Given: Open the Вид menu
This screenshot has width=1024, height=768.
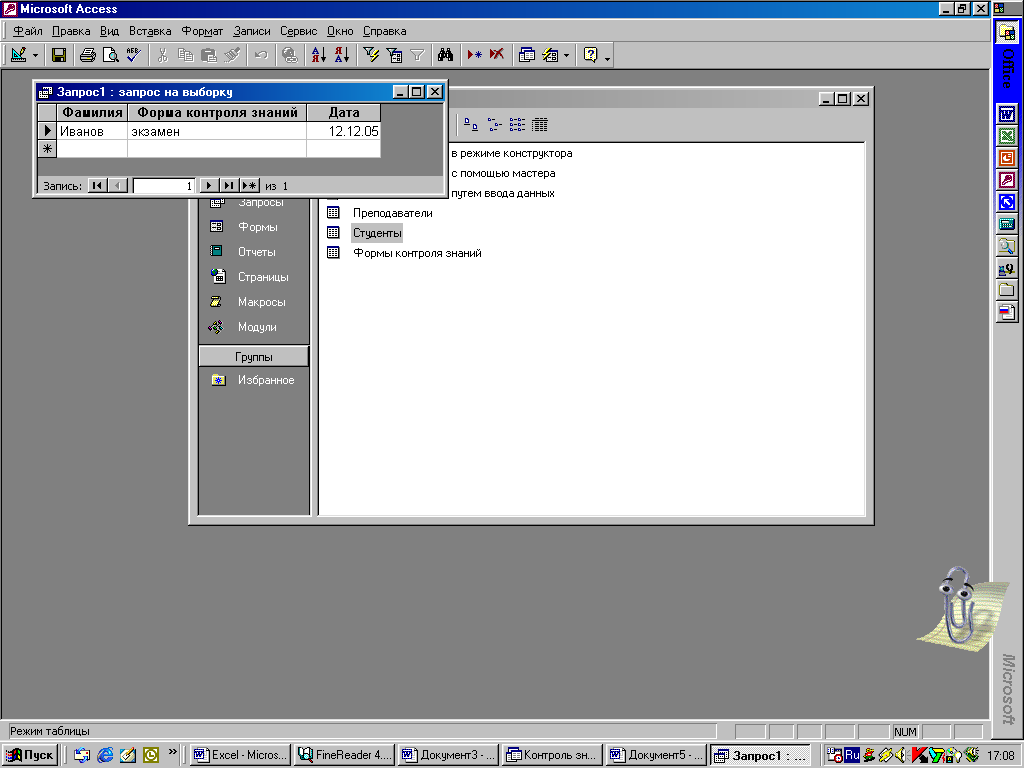Looking at the screenshot, I should click(109, 31).
